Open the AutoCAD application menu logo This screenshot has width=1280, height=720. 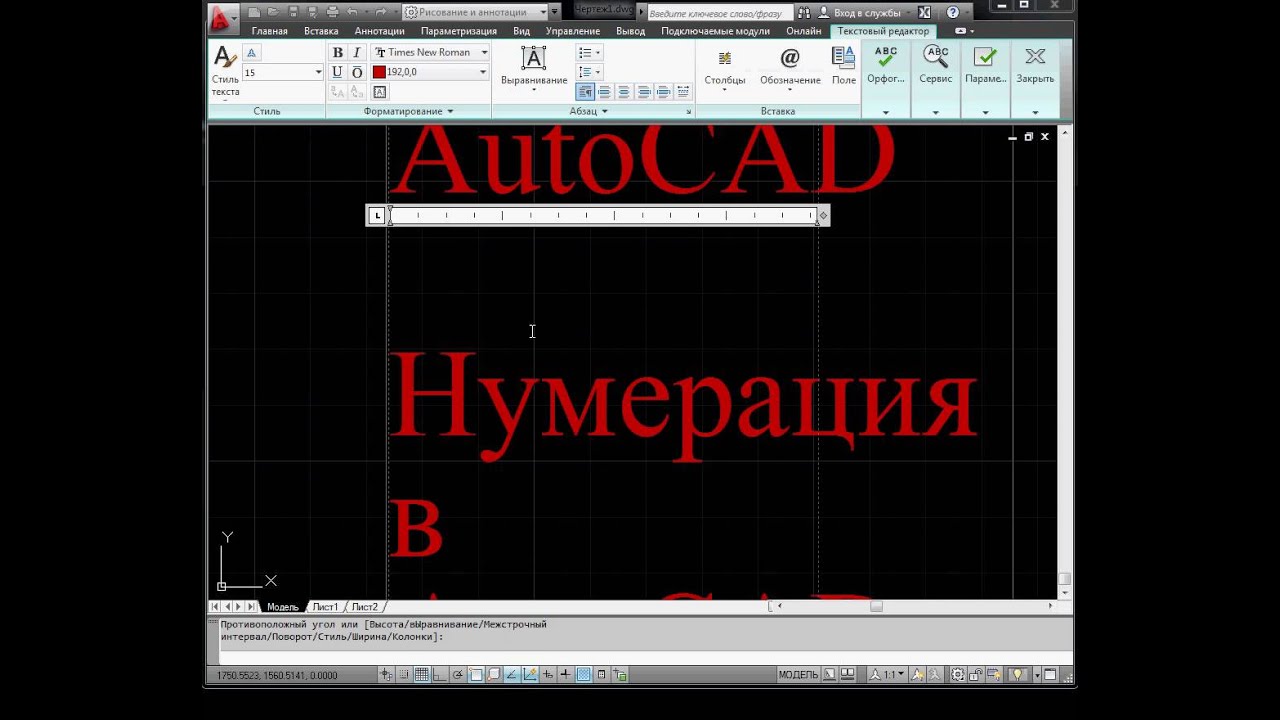coord(222,17)
